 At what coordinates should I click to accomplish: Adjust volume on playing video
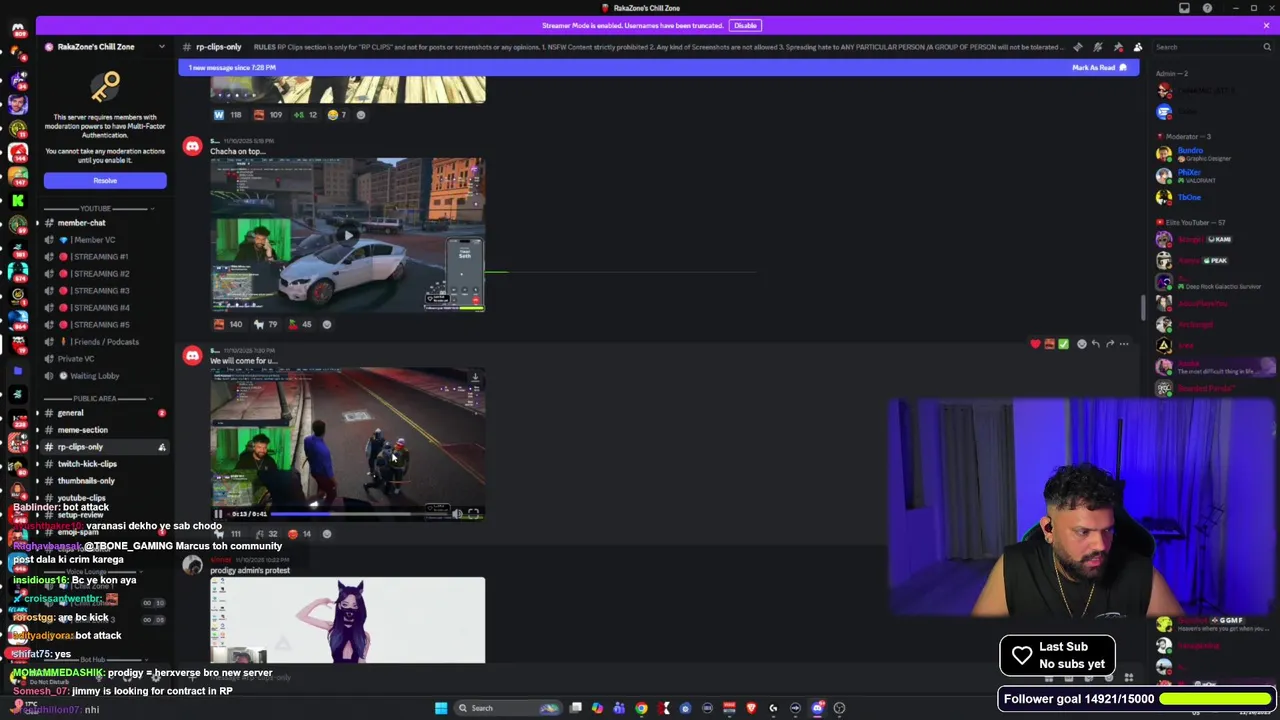tap(458, 514)
